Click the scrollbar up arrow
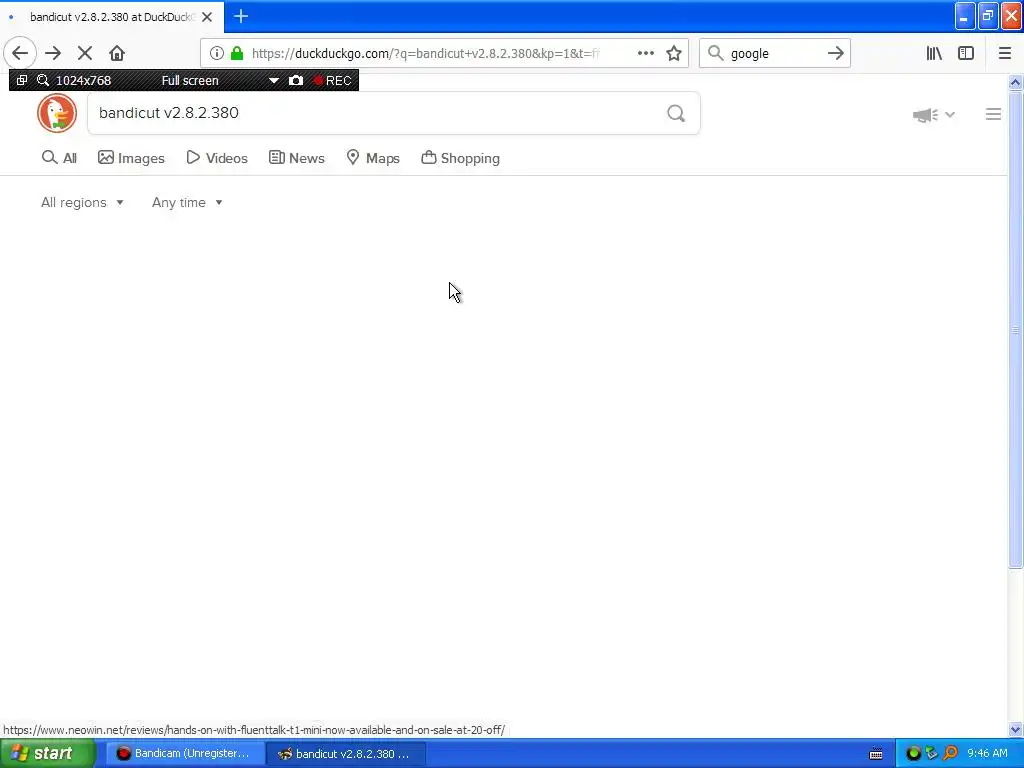 coord(1015,82)
